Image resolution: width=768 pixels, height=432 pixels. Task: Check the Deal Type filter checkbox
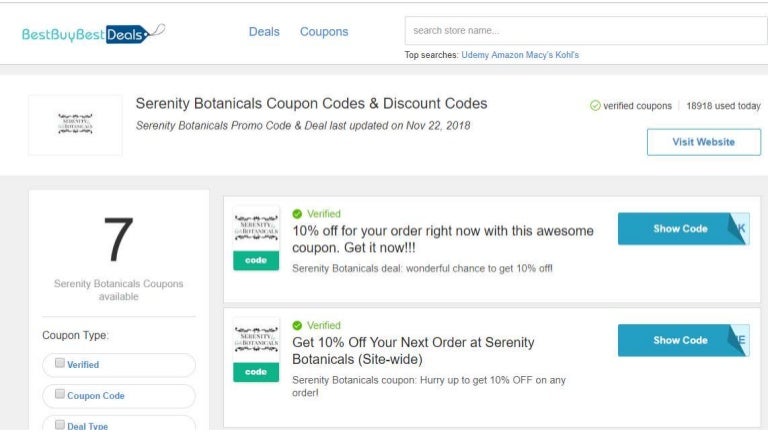(60, 425)
